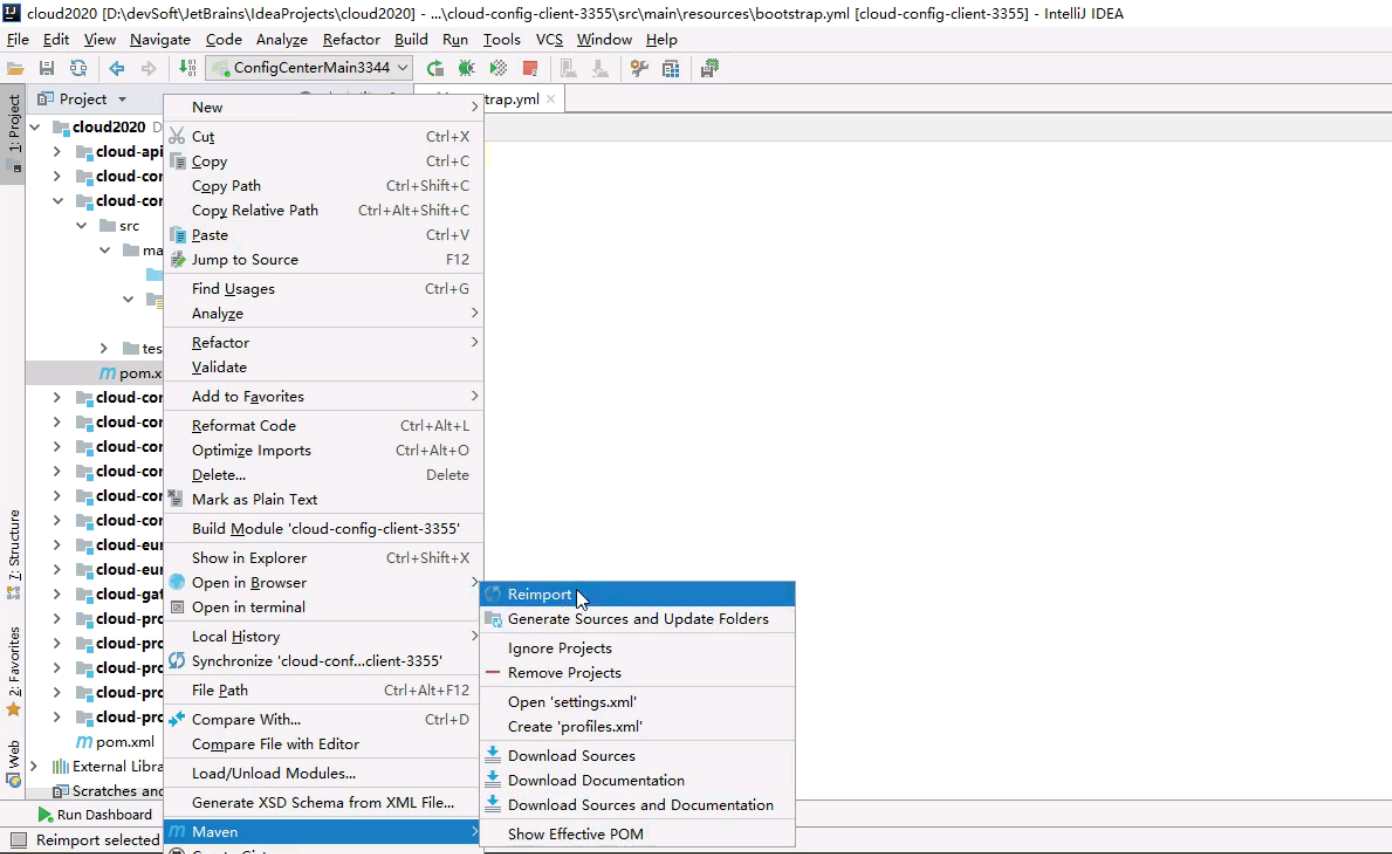Select the root pom.xml file under cloud2020
Screen dimensions: 1392x854
click(x=115, y=742)
